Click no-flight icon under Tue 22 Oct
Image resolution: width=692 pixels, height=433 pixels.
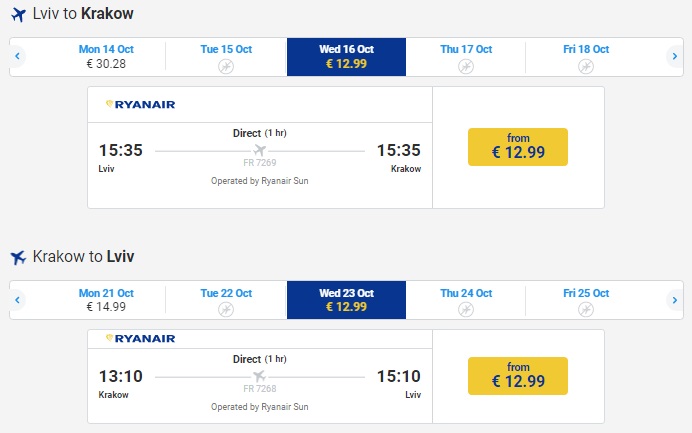pyautogui.click(x=226, y=309)
